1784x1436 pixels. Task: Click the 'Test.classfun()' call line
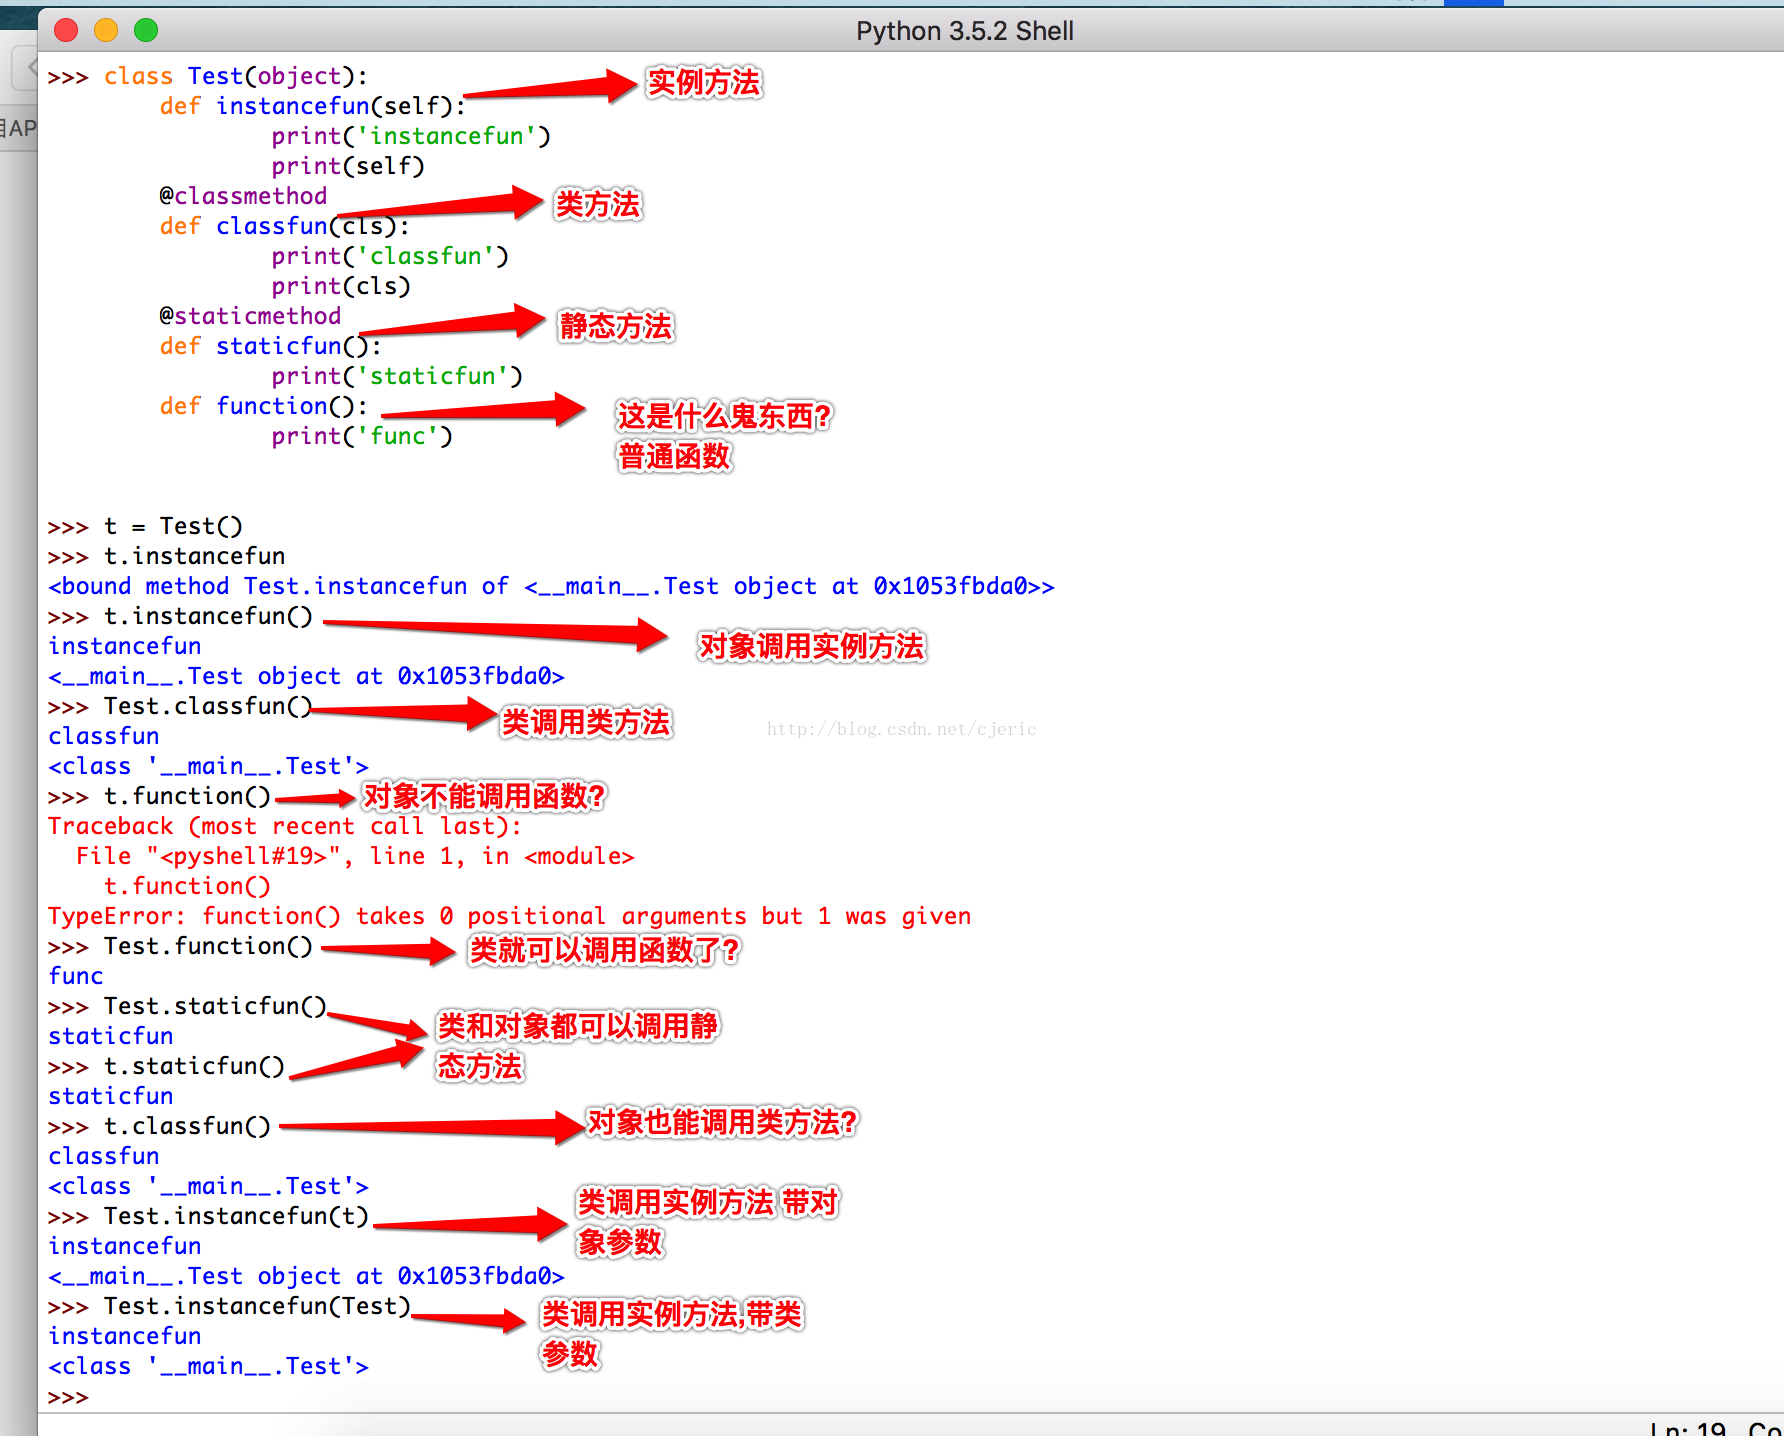[208, 706]
